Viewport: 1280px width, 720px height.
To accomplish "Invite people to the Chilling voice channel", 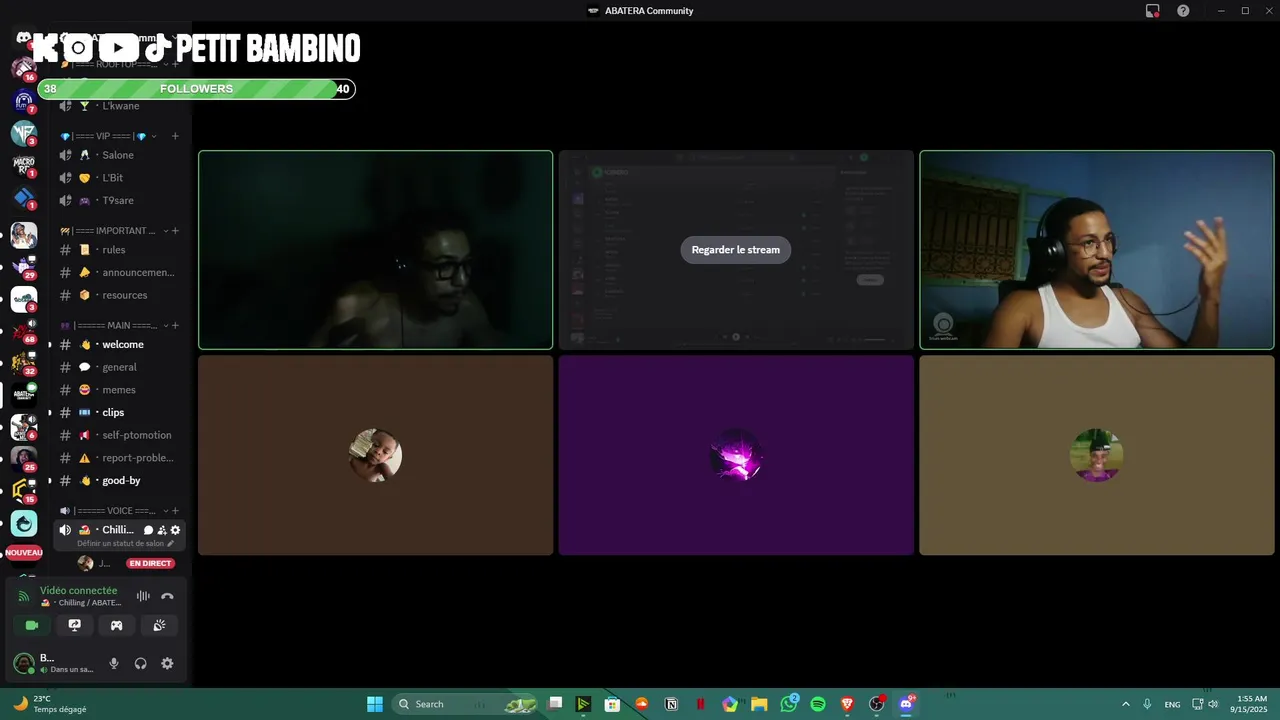I will (162, 530).
